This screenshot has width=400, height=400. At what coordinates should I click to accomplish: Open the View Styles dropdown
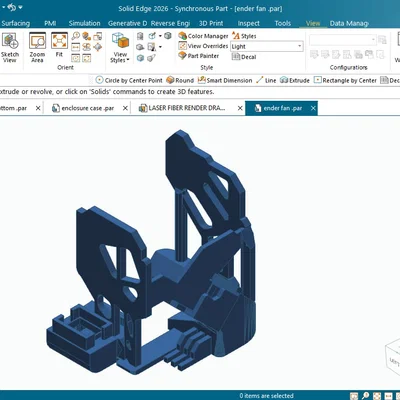click(x=120, y=48)
